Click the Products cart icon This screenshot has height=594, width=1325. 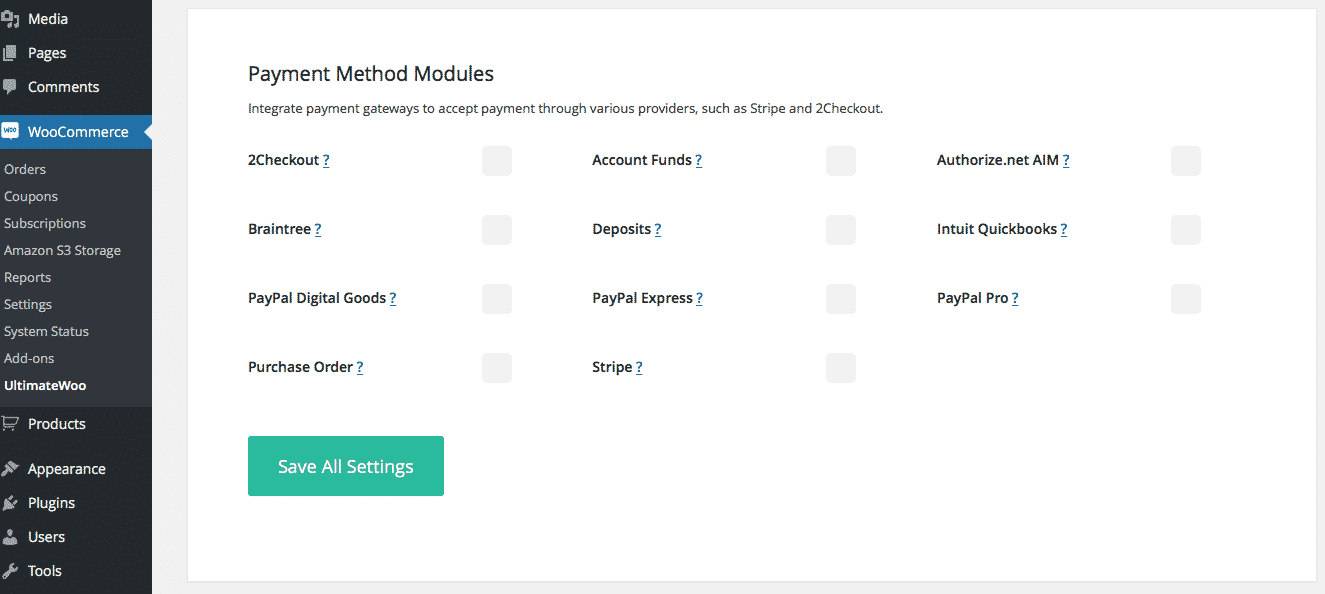coord(10,424)
